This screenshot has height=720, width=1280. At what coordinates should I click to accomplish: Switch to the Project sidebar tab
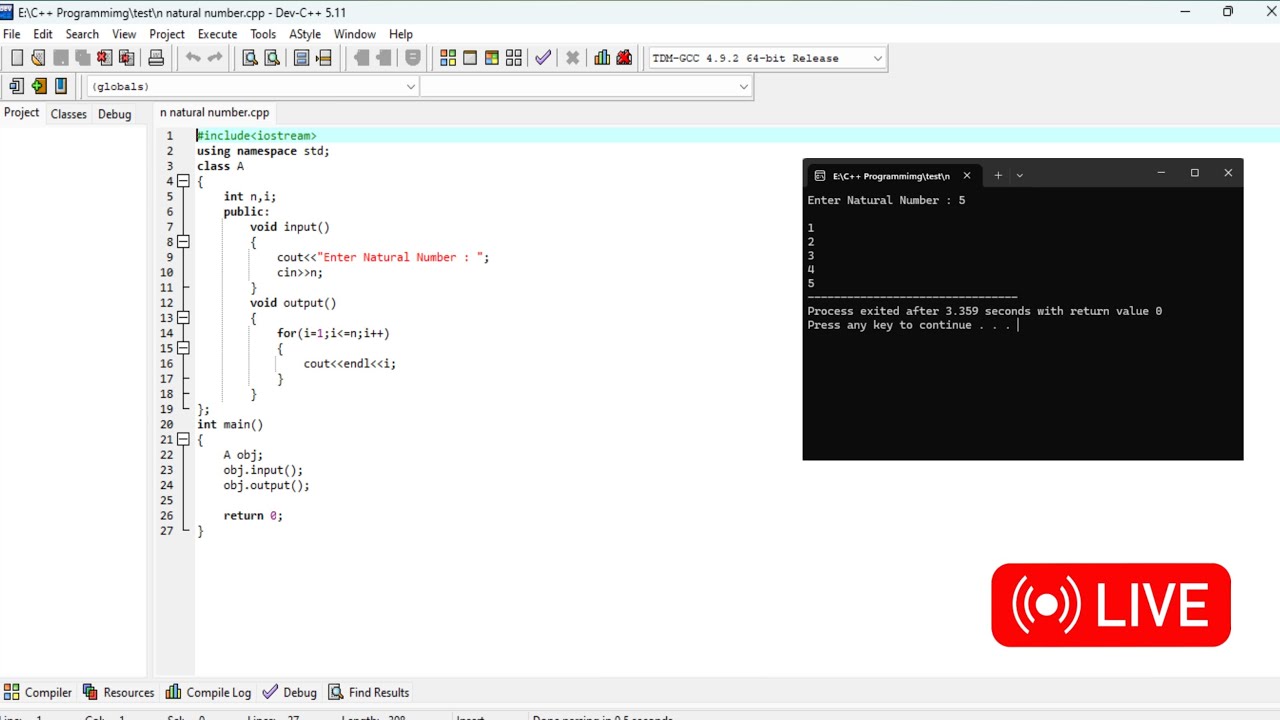click(21, 113)
